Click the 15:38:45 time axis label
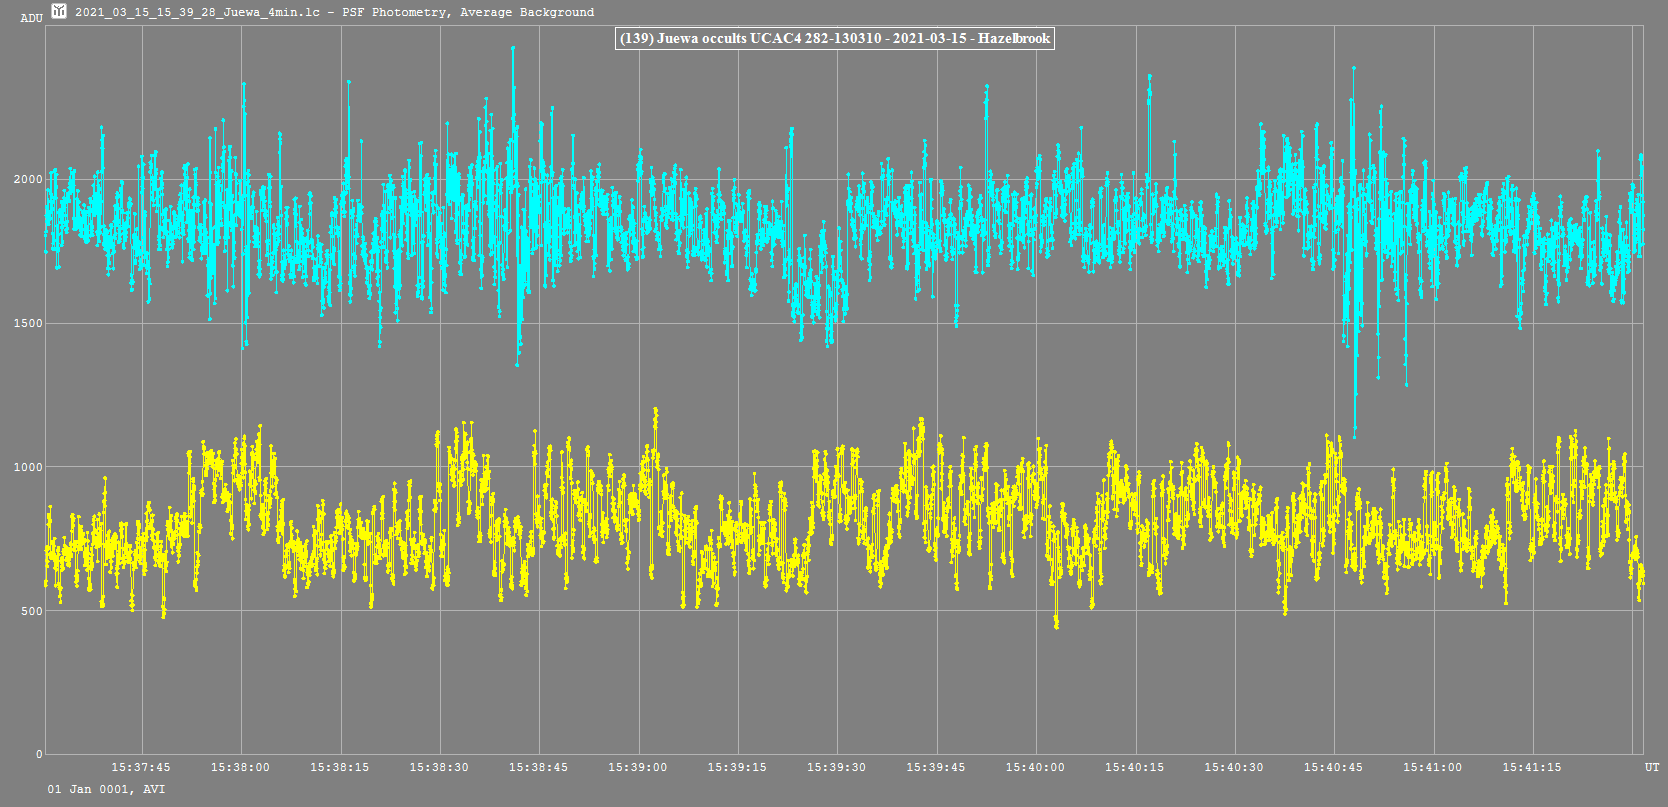 click(538, 767)
